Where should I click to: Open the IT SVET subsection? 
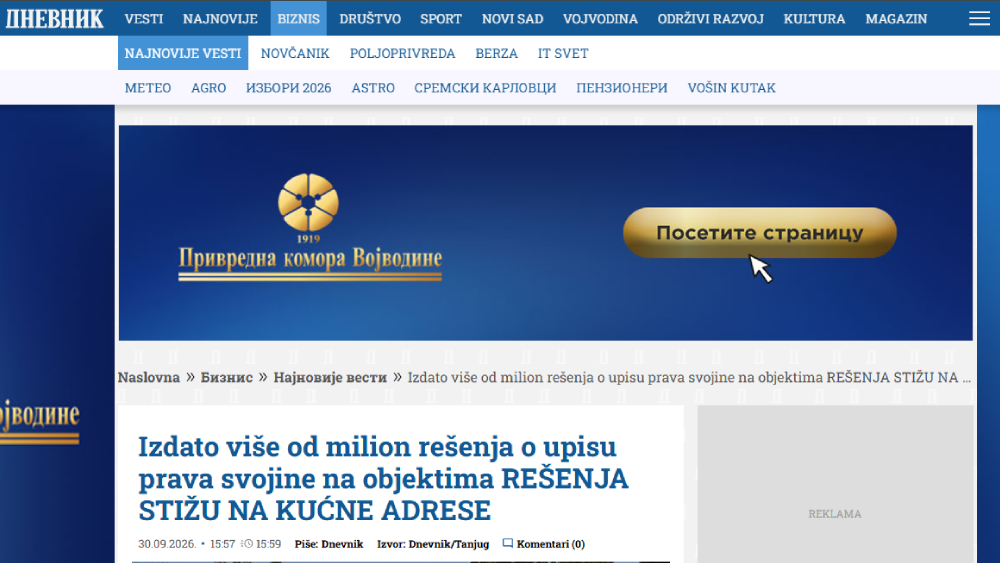(563, 53)
